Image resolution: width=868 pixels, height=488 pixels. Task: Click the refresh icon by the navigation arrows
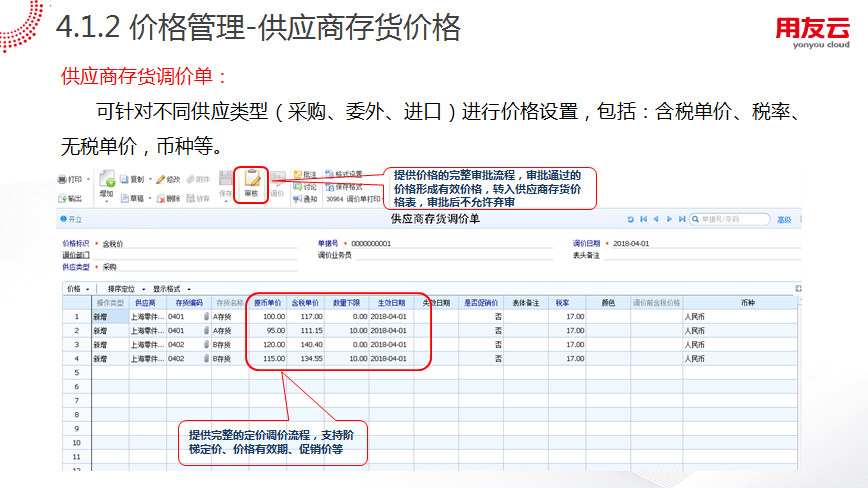[x=631, y=219]
